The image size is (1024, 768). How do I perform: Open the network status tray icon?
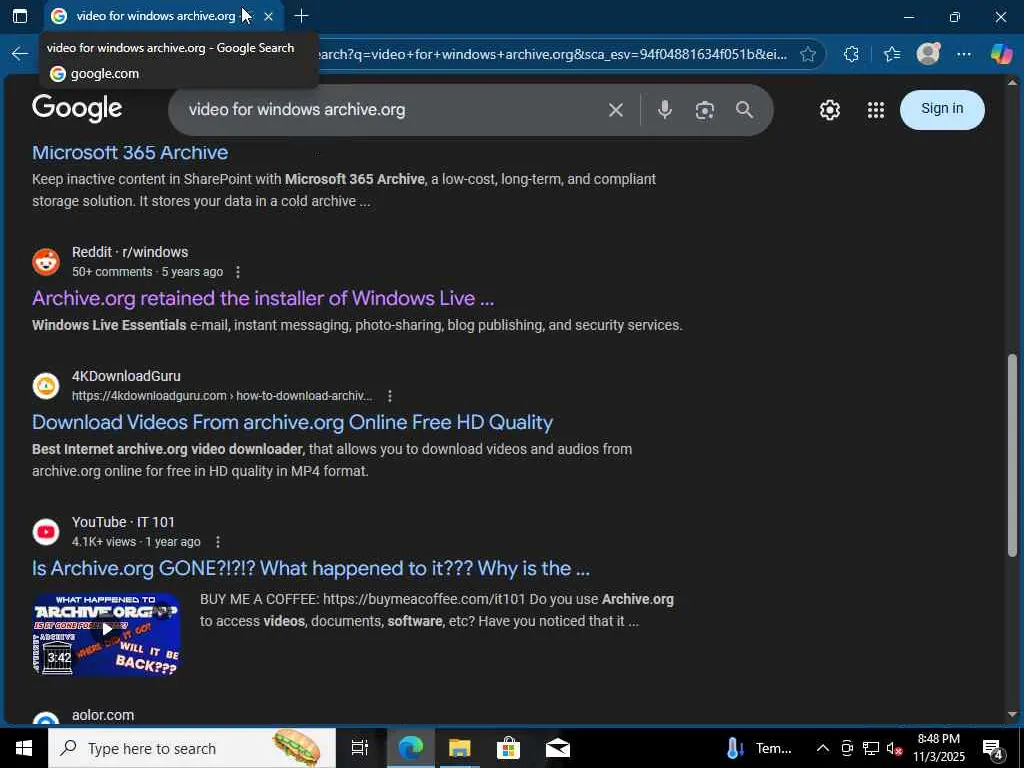(x=871, y=748)
